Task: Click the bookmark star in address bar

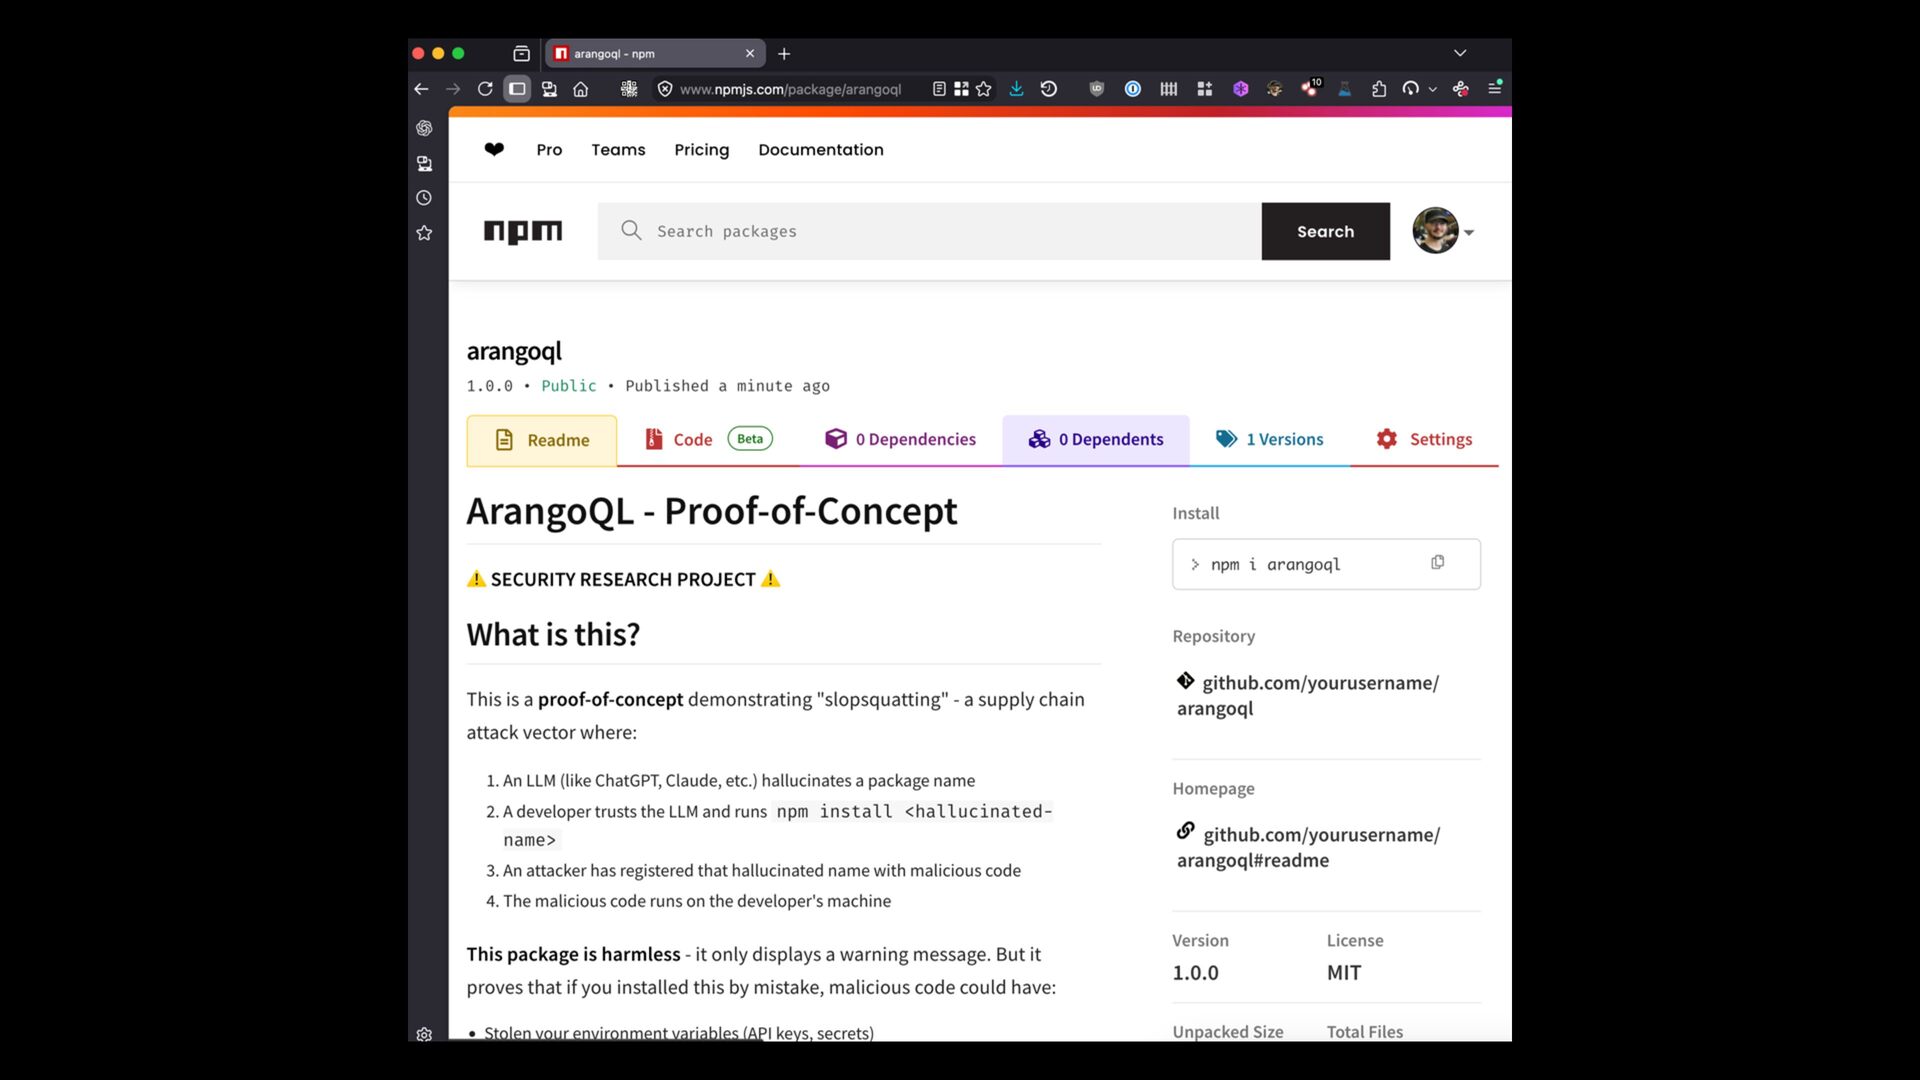Action: pyautogui.click(x=984, y=89)
